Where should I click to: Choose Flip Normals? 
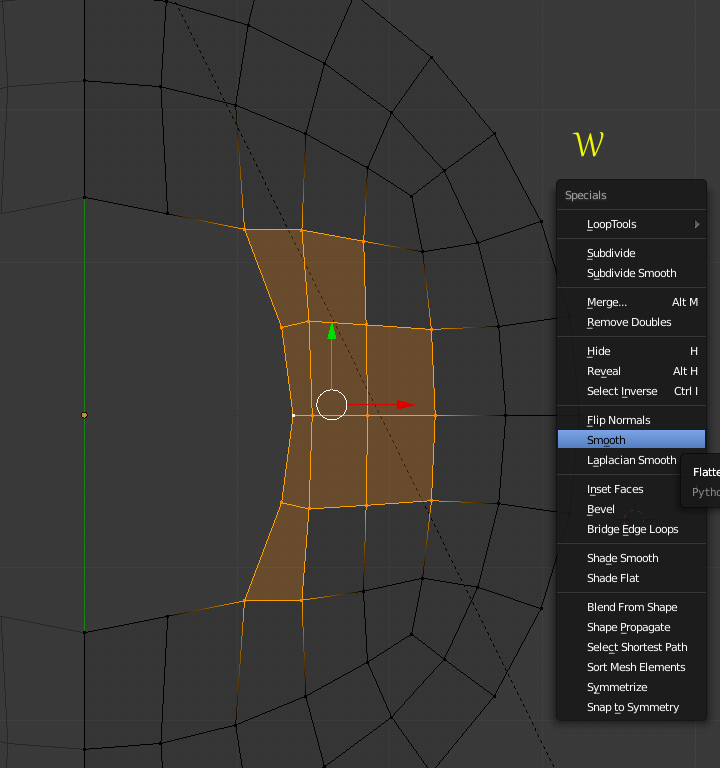[x=631, y=420]
